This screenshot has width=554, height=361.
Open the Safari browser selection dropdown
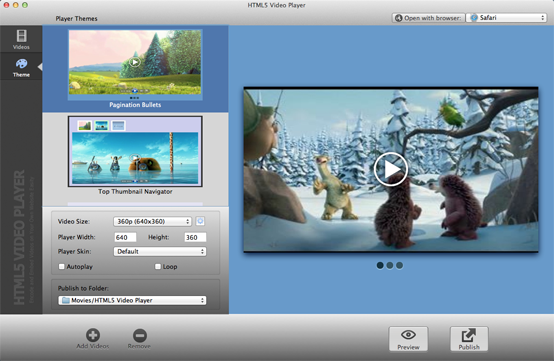507,18
